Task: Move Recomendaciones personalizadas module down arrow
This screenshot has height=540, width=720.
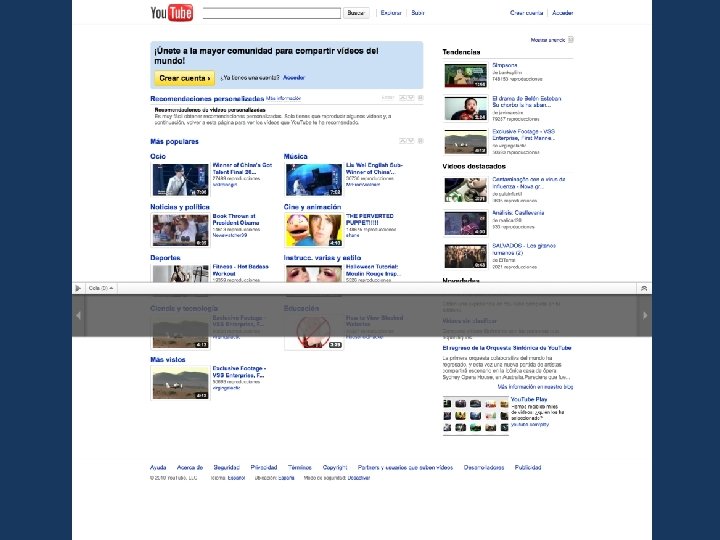Action: point(411,98)
